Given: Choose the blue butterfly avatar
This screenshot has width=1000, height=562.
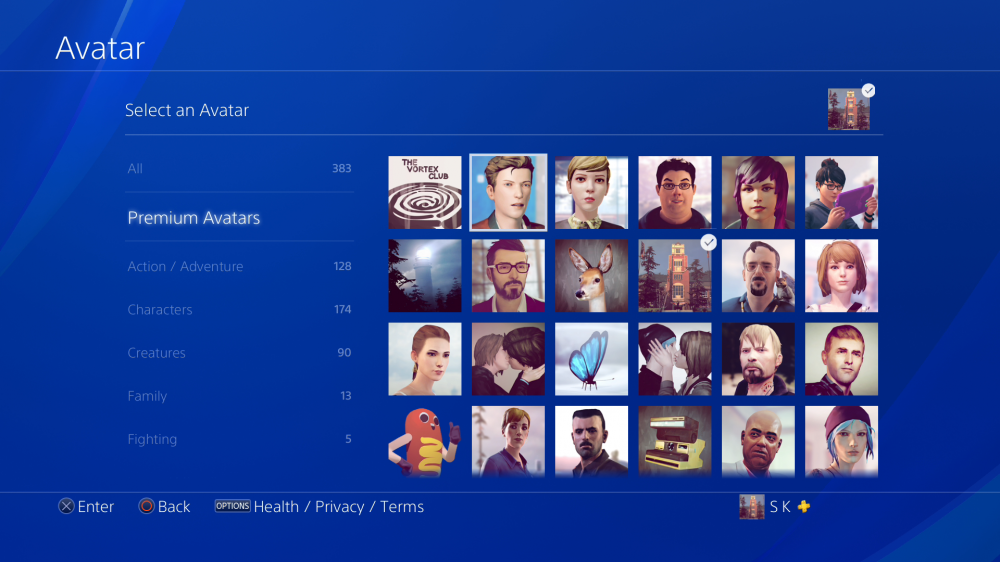Looking at the screenshot, I should tap(591, 359).
